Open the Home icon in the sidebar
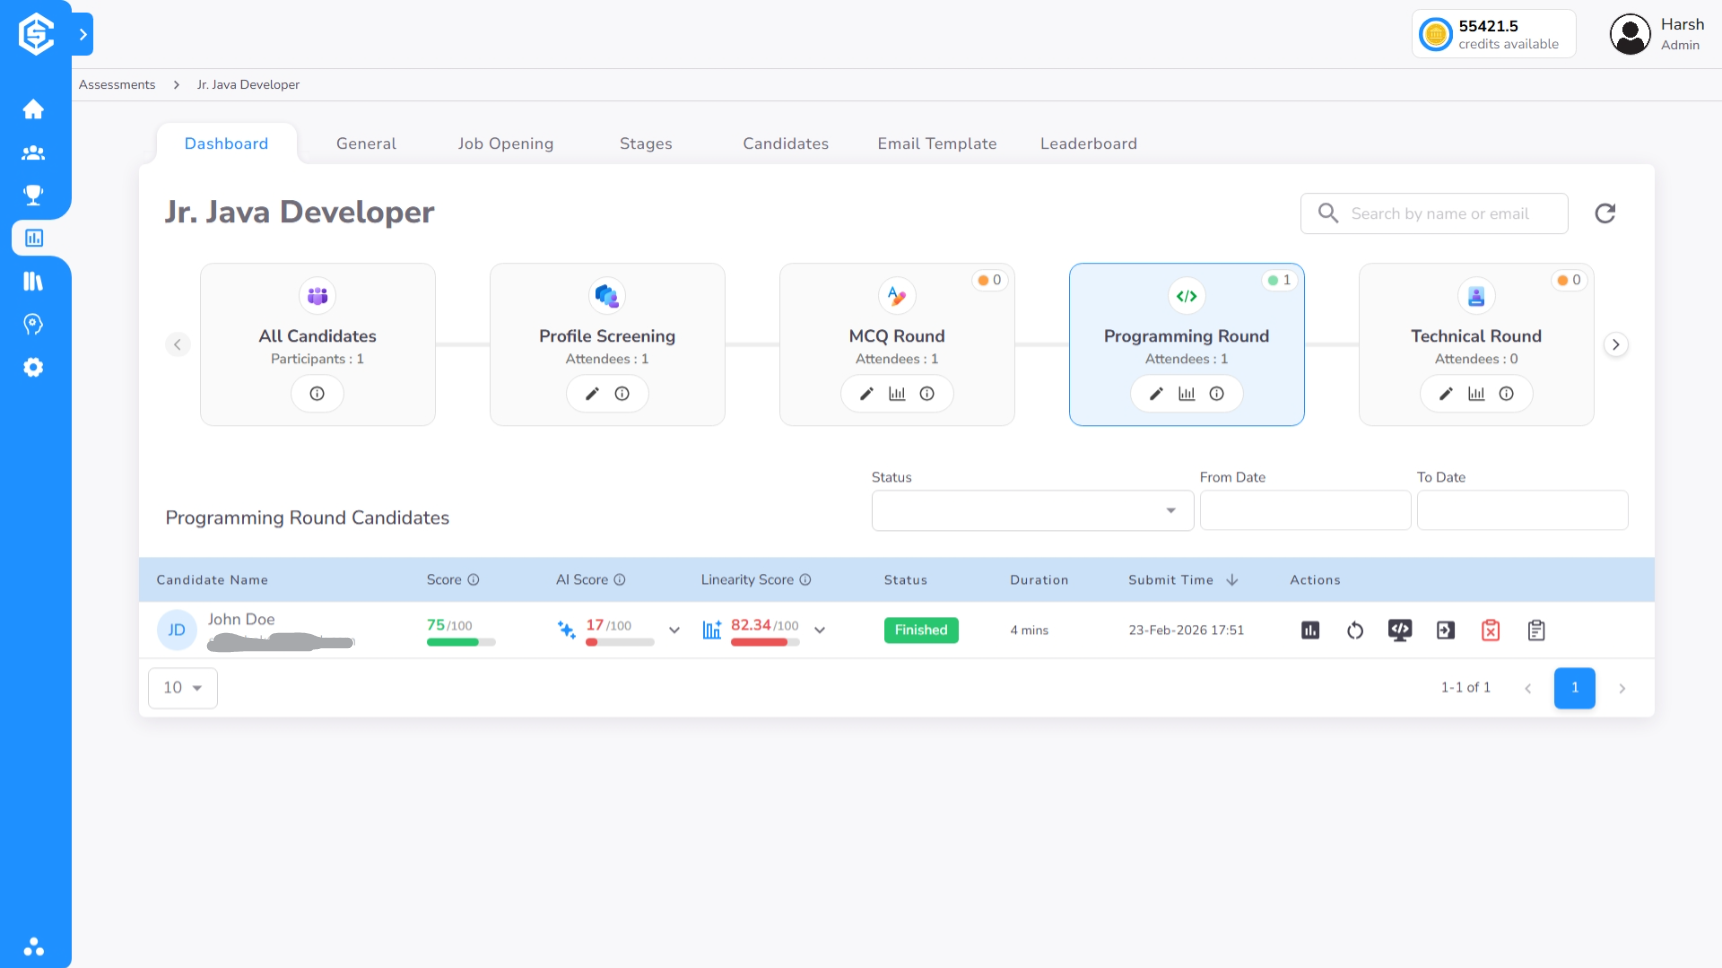Viewport: 1722px width, 968px height. (34, 109)
